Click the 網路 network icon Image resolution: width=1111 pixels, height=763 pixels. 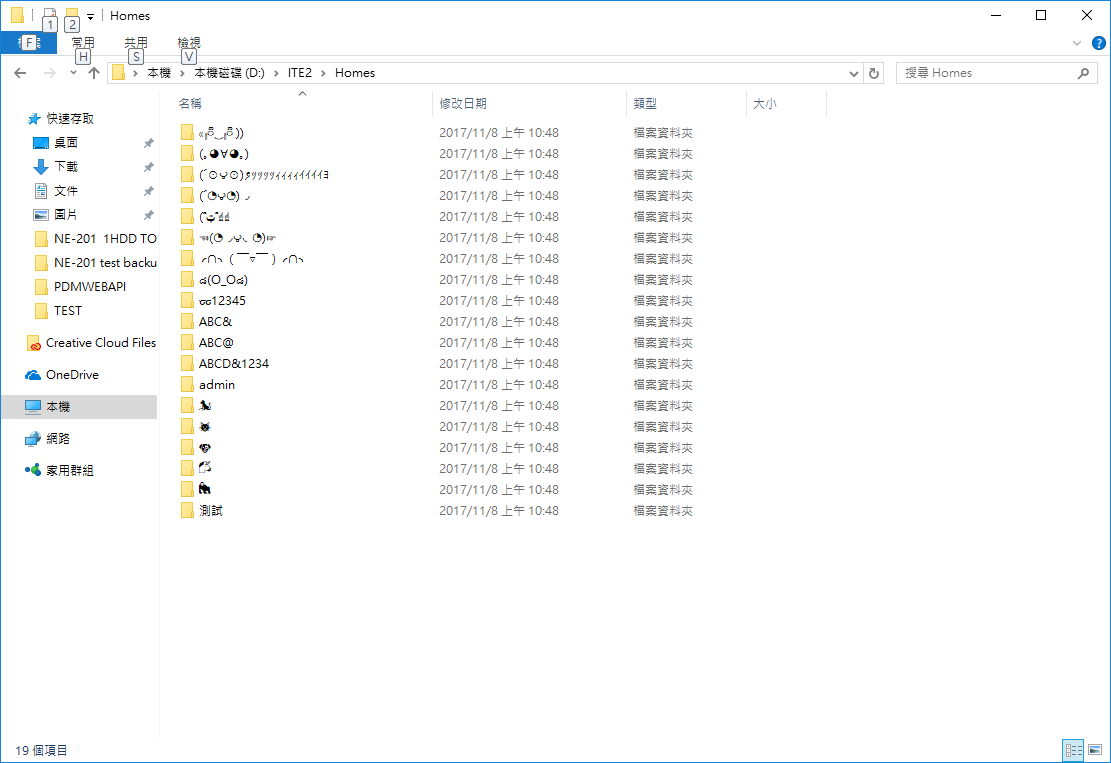(x=33, y=439)
